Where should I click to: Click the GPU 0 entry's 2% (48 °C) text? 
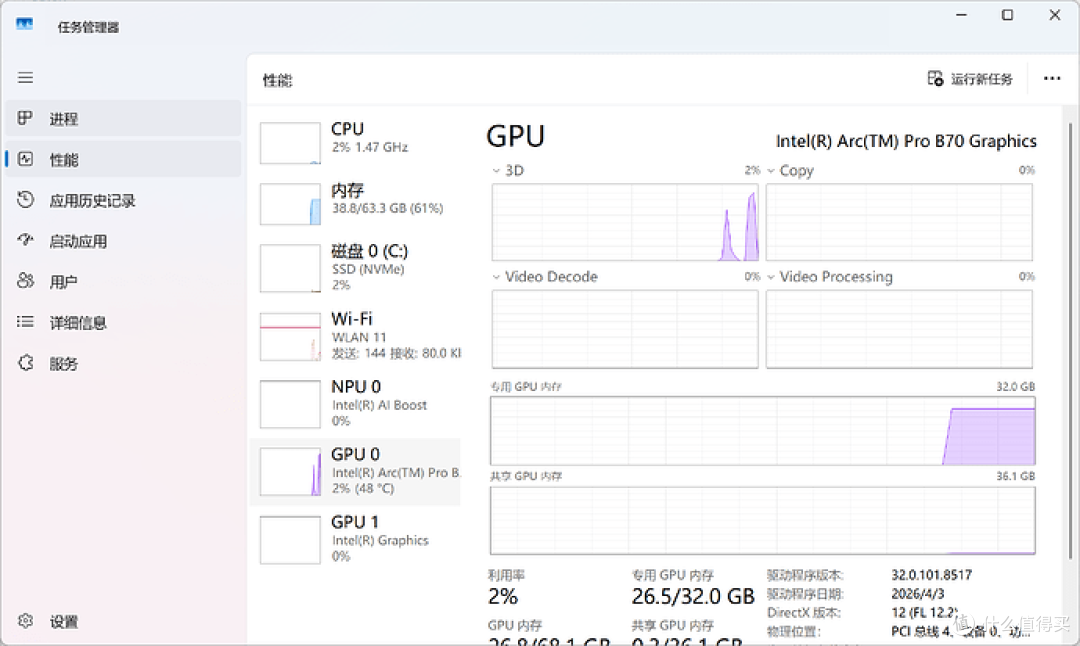pos(363,488)
